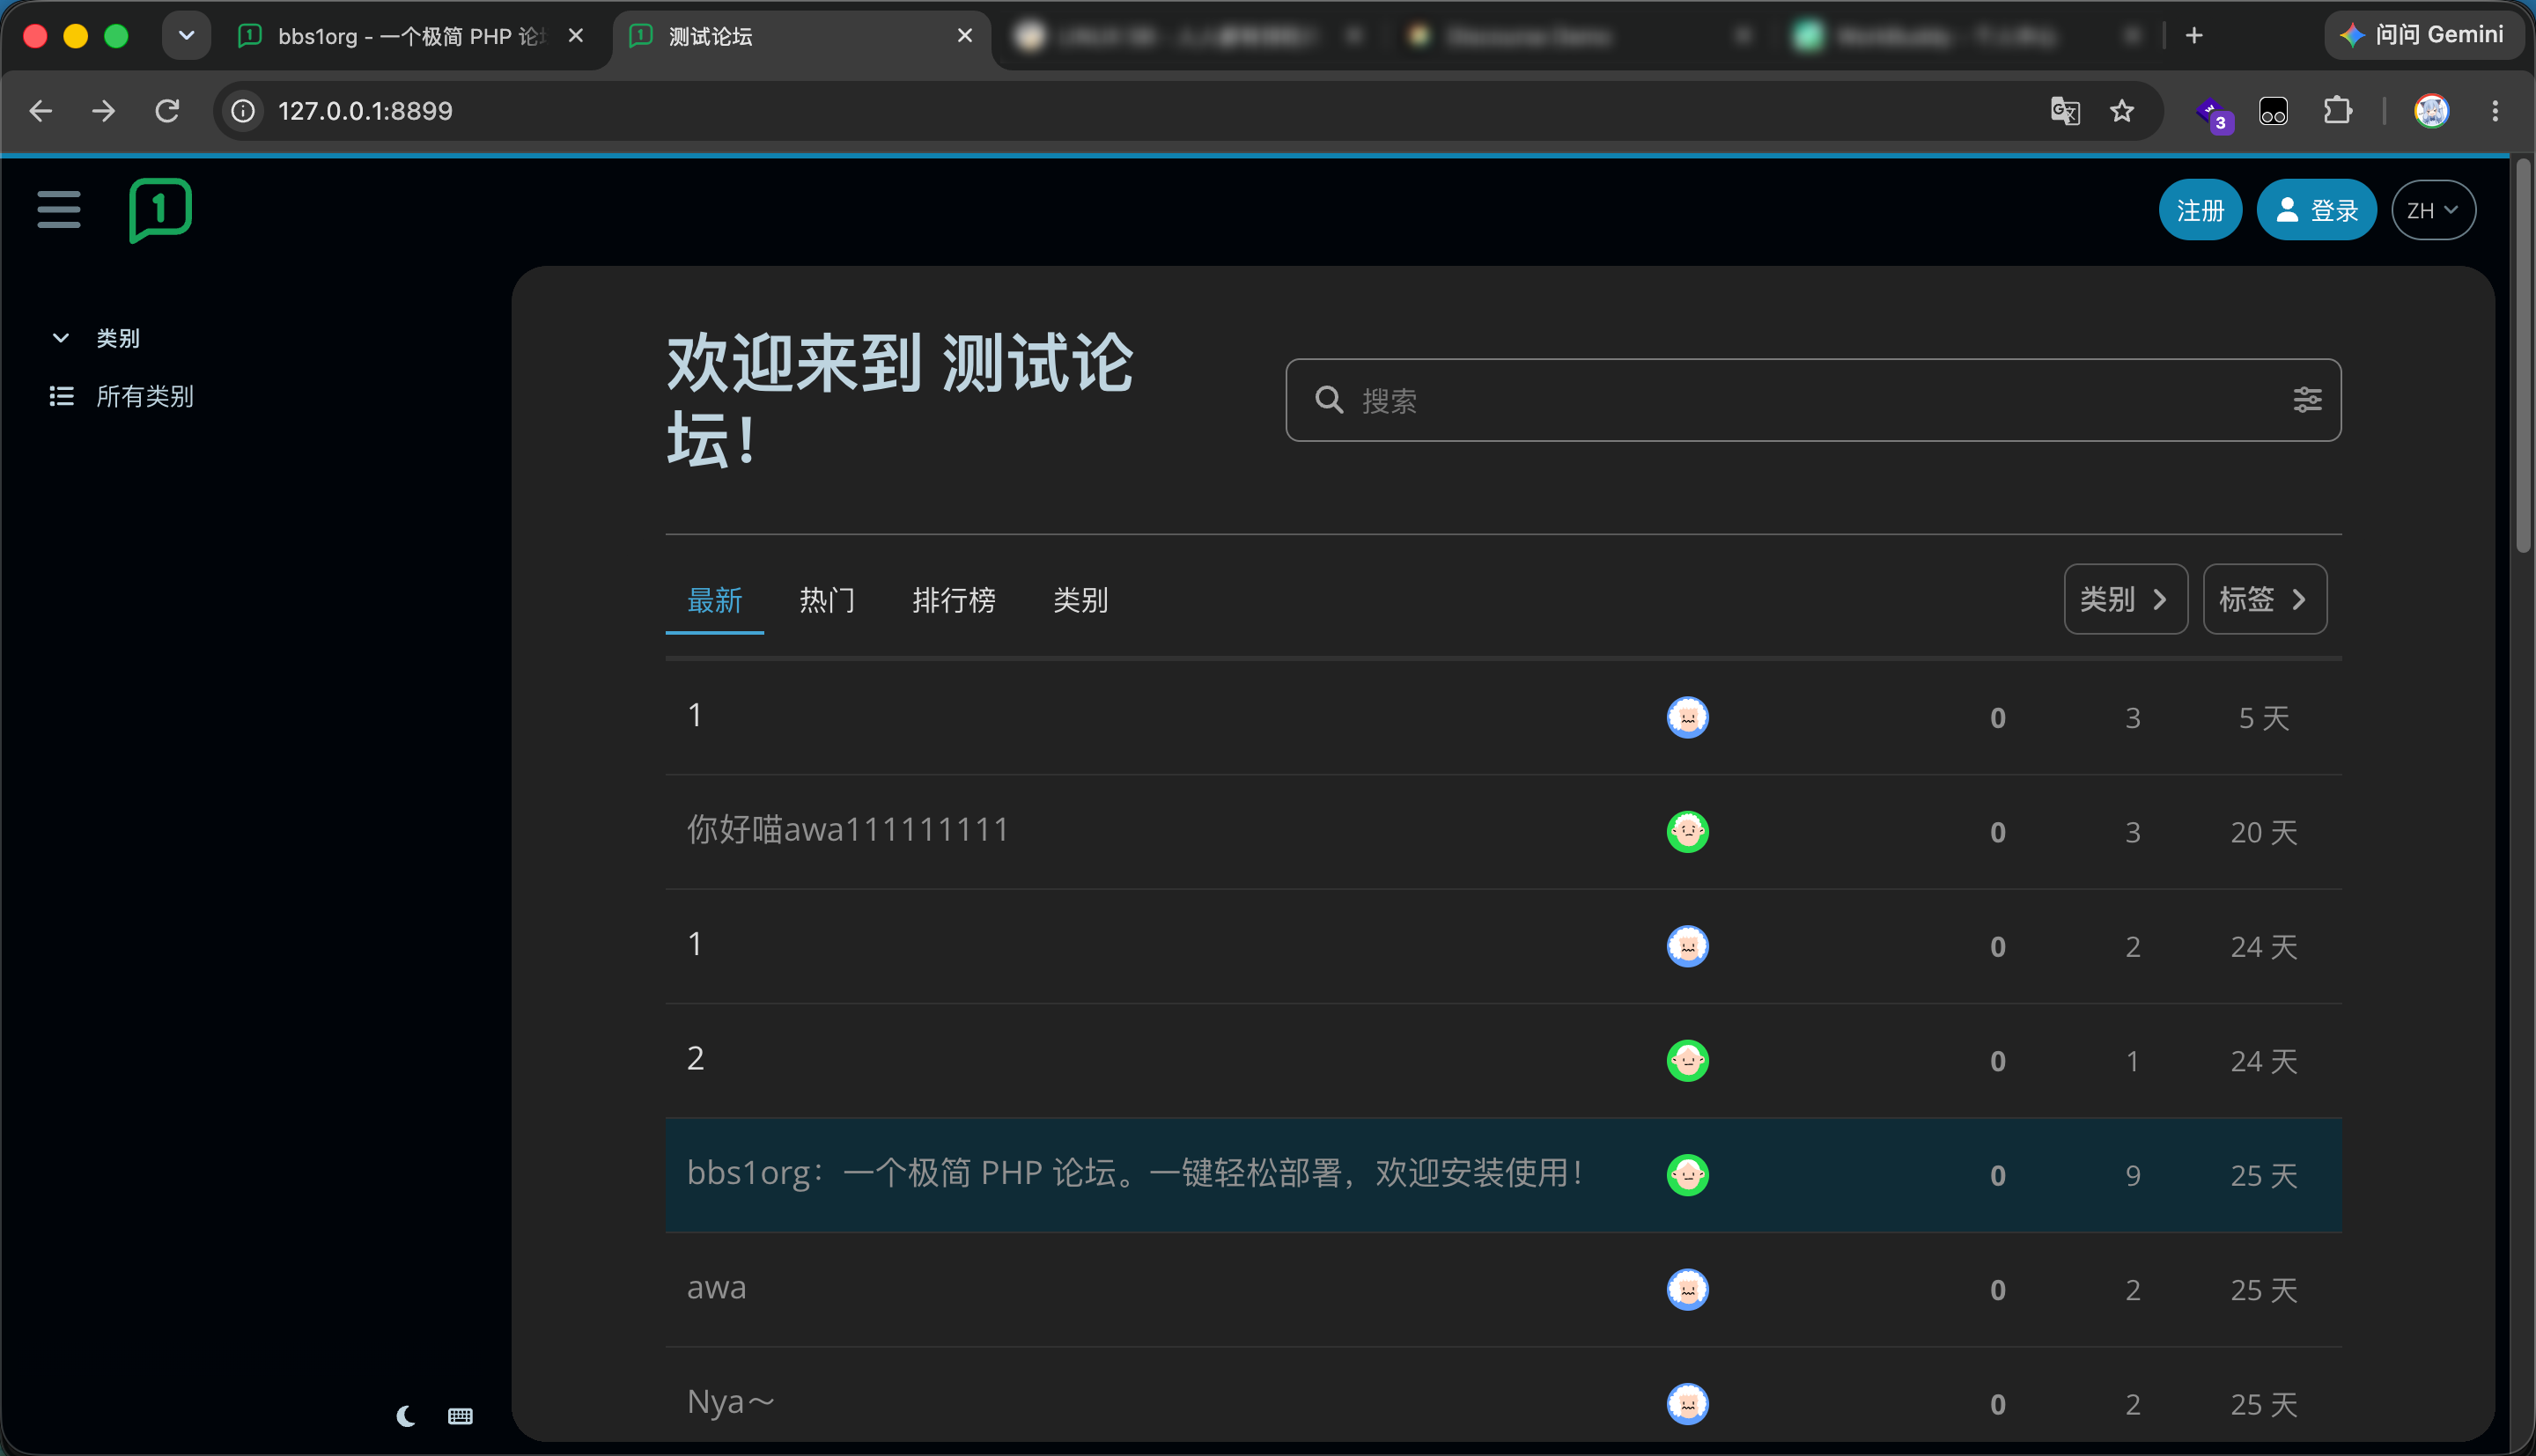This screenshot has height=1456, width=2536.
Task: Switch to the 'bbs1org - 一个极简 PHP' browser tab
Action: [x=412, y=36]
